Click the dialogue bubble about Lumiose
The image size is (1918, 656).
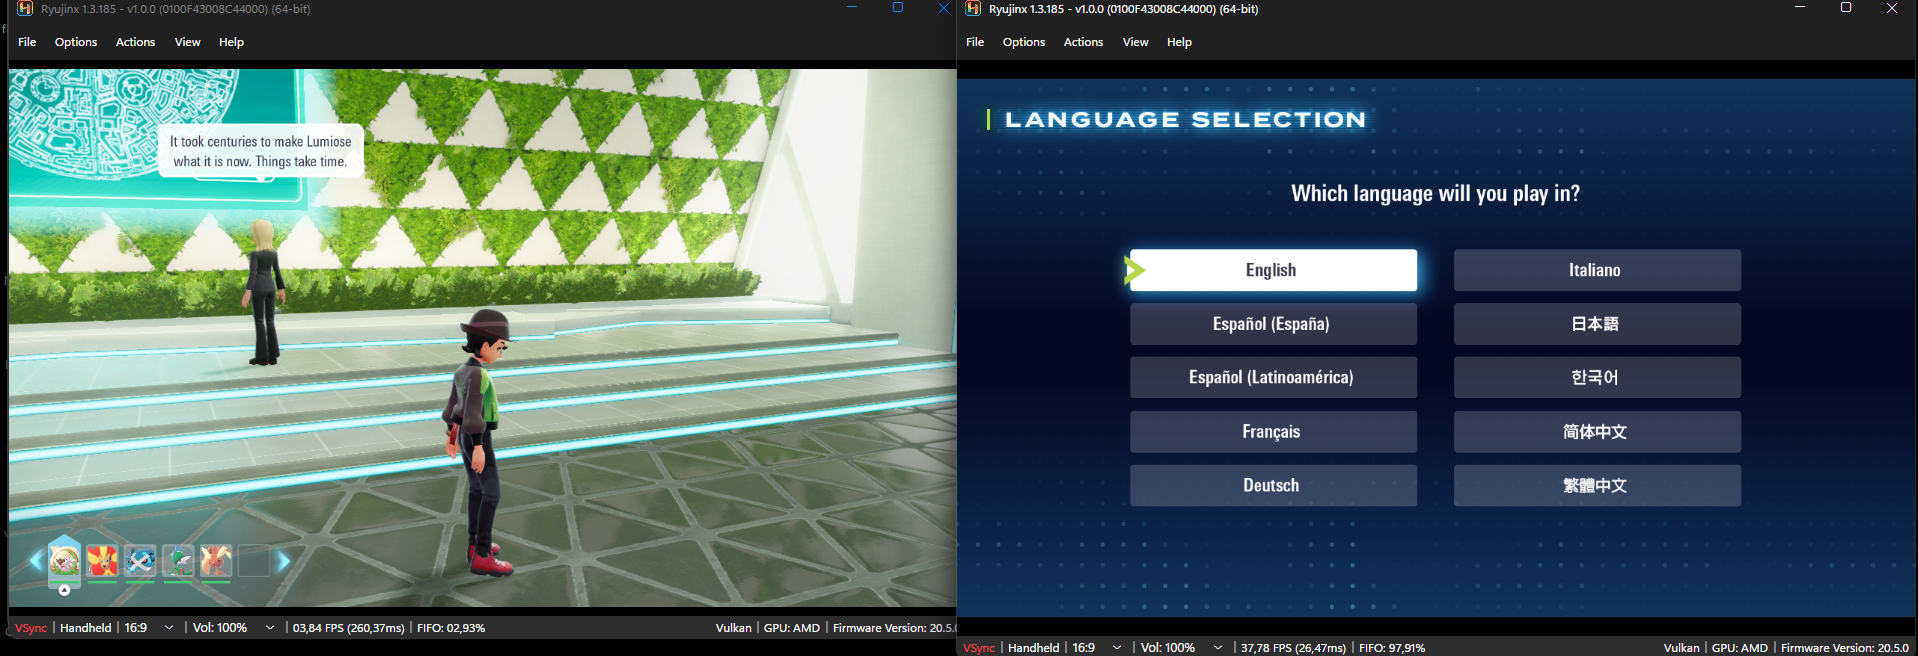point(261,151)
